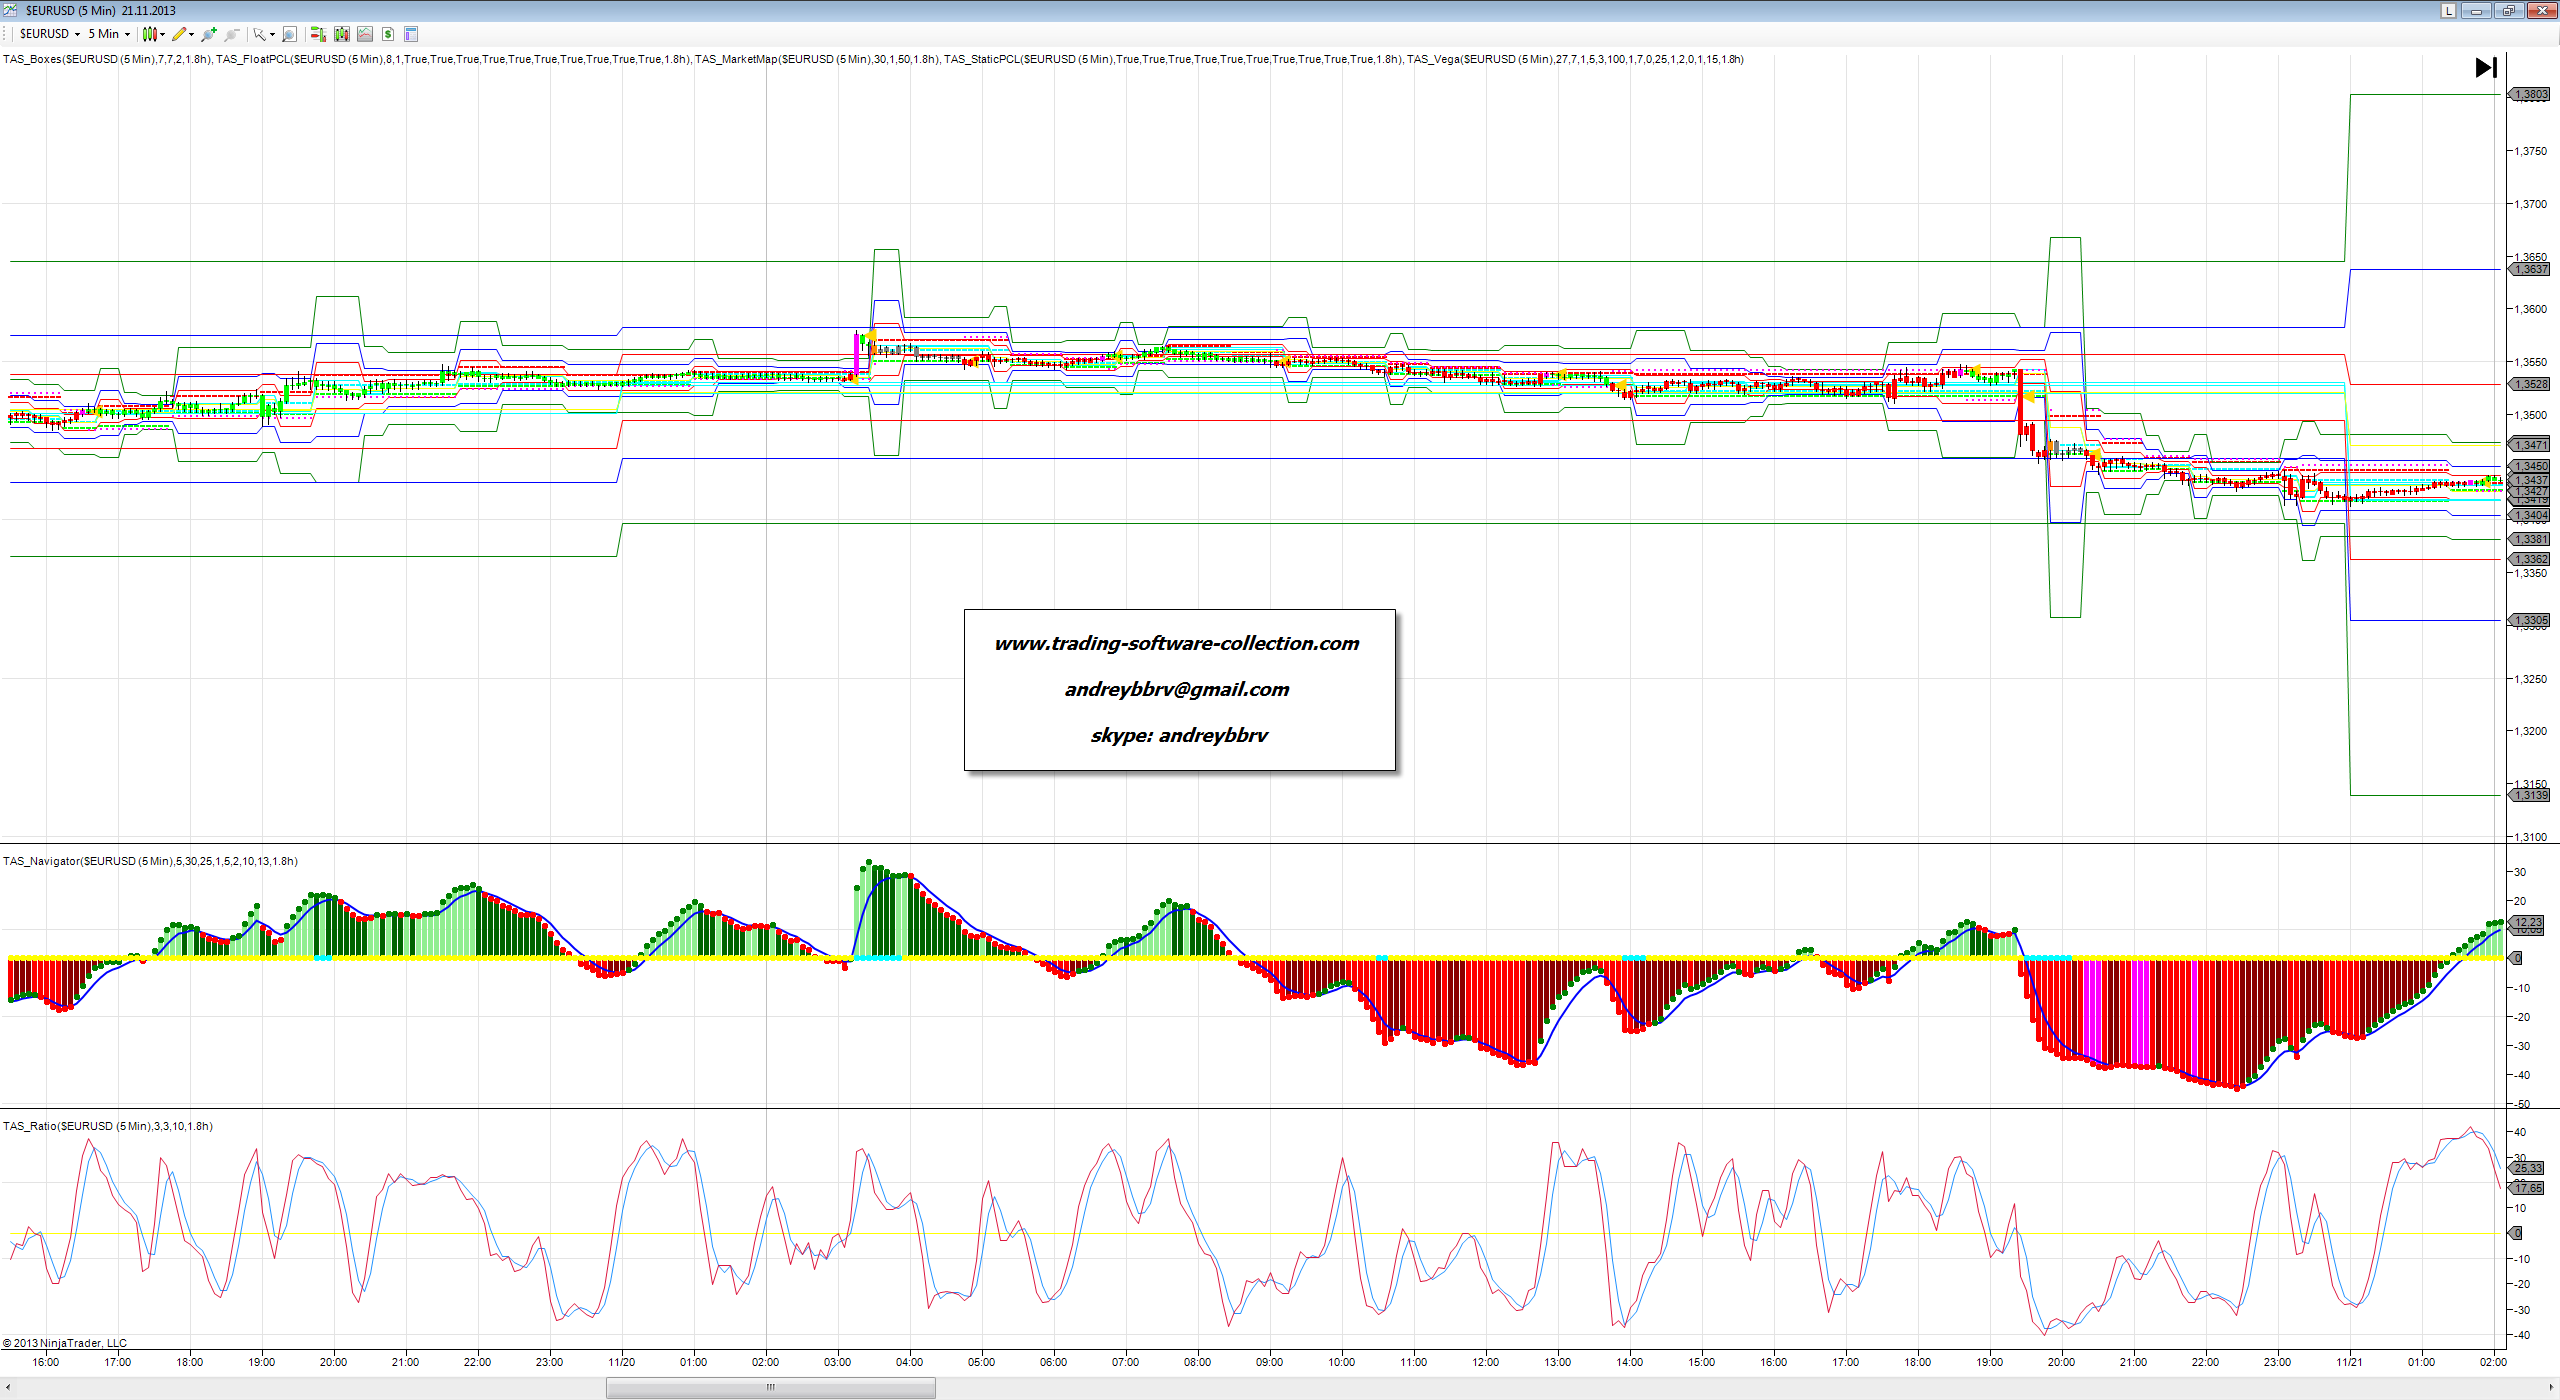This screenshot has width=2560, height=1400.
Task: Expand the drawing tools dropdown arrow
Action: coord(191,34)
